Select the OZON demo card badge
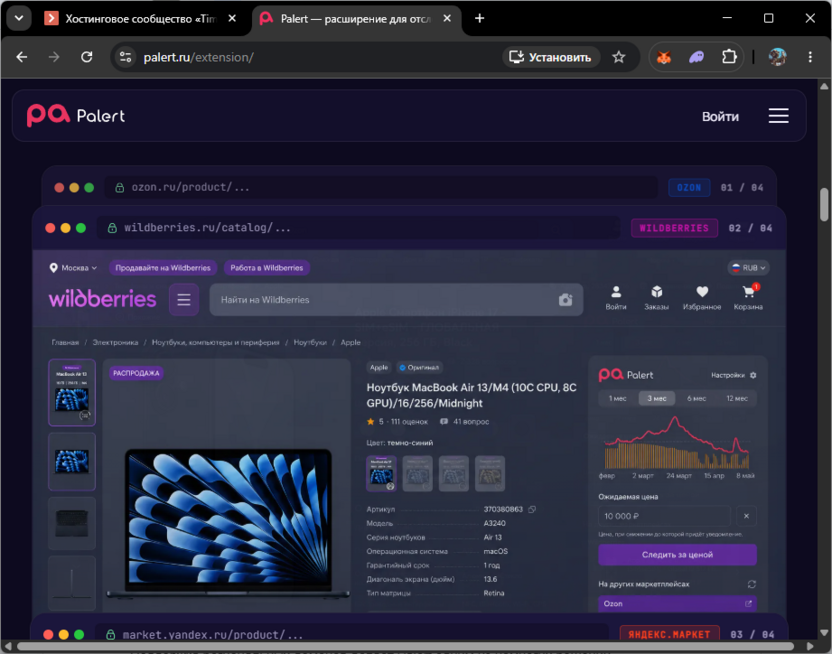Screen dimensions: 832x654 (x=689, y=187)
